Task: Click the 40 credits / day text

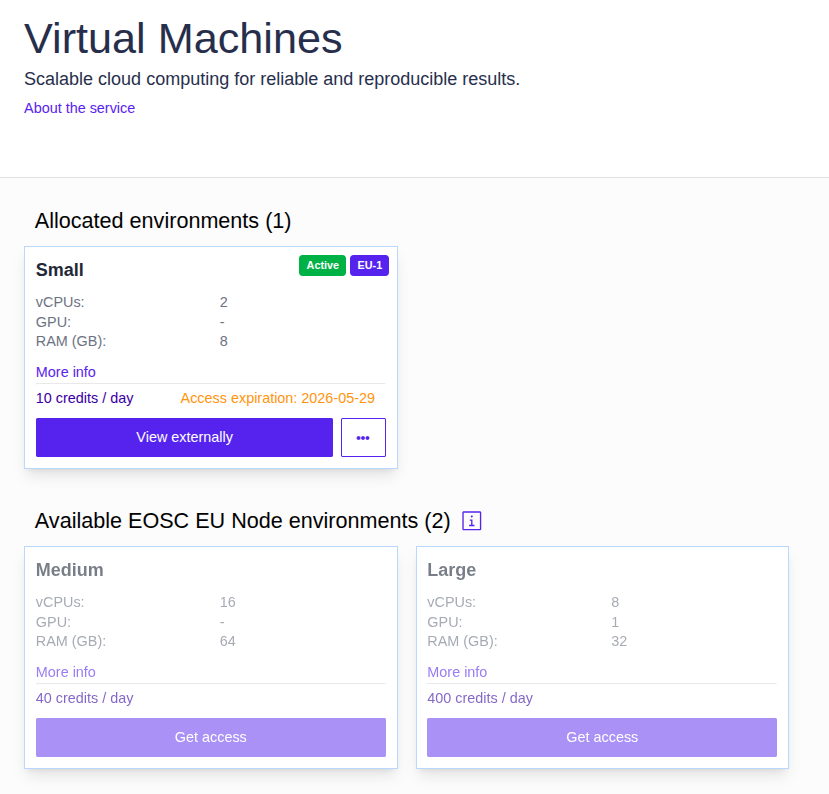Action: click(84, 698)
